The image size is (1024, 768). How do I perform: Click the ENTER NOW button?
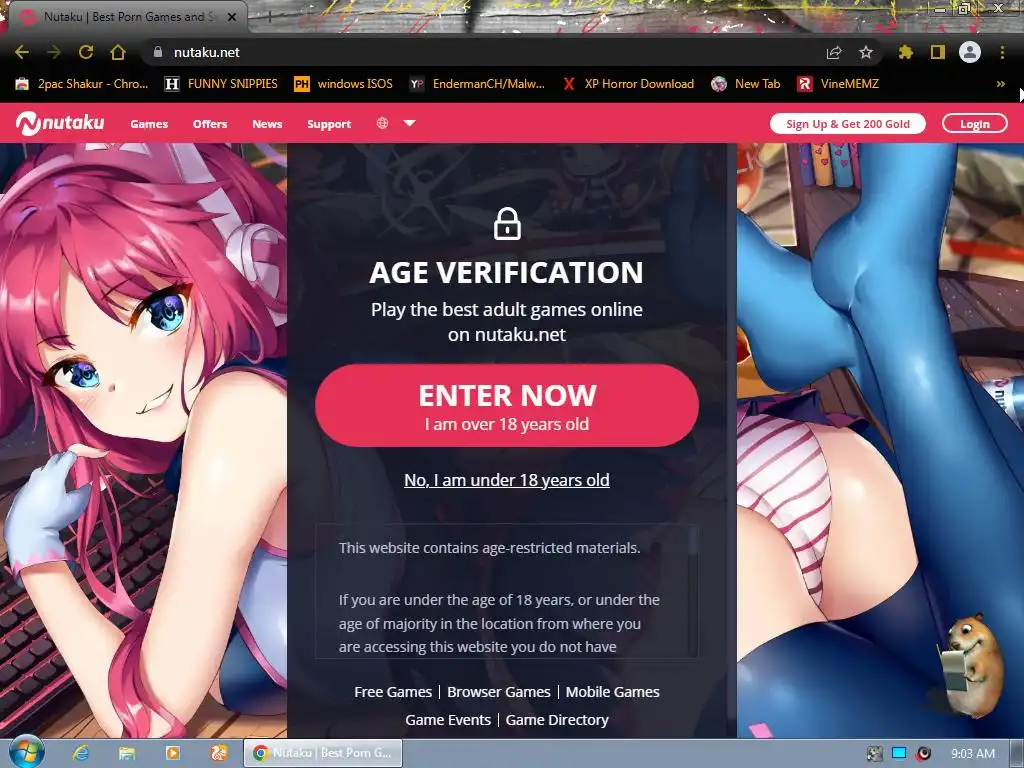click(507, 406)
